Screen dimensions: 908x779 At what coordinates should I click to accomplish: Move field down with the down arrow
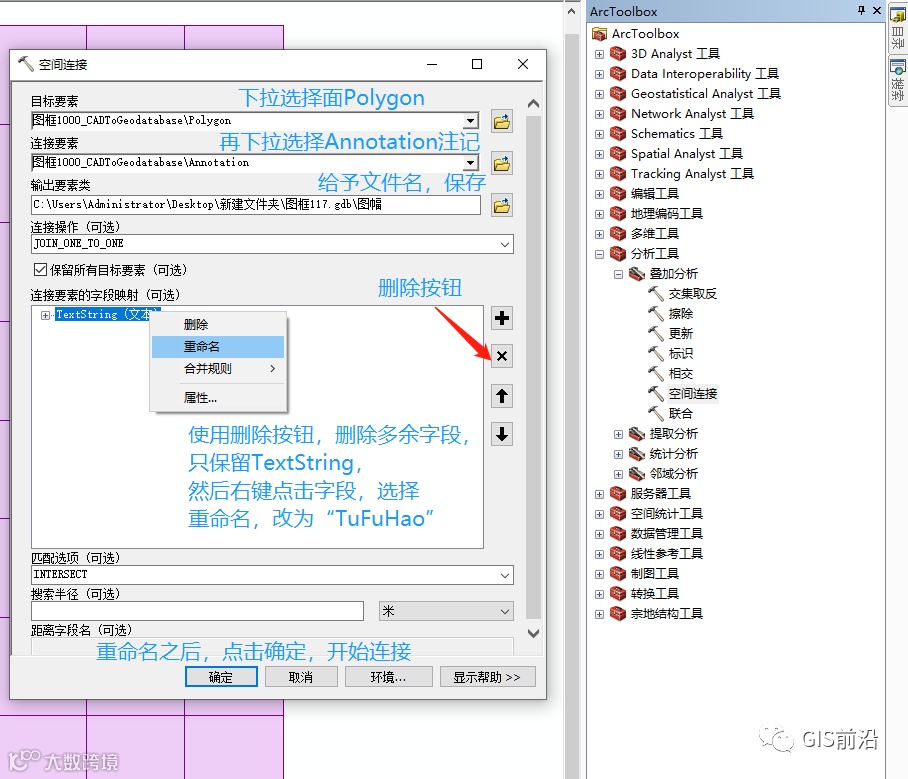[x=501, y=434]
